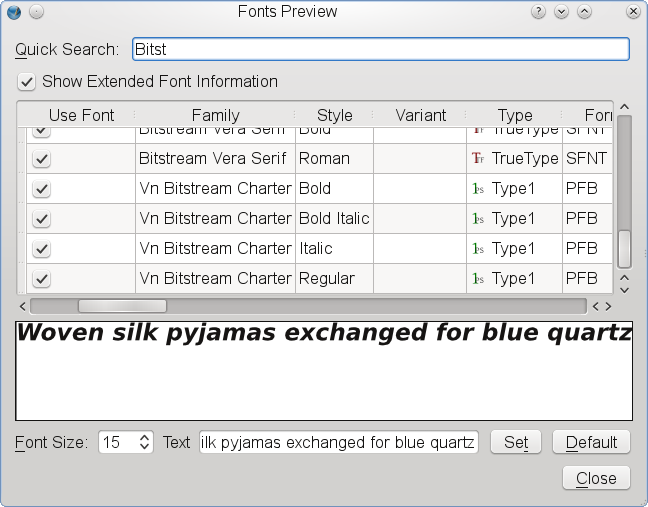Screen dimensions: 648x507
Task: Click the horizontal scrollbar left arrow
Action: [23, 306]
